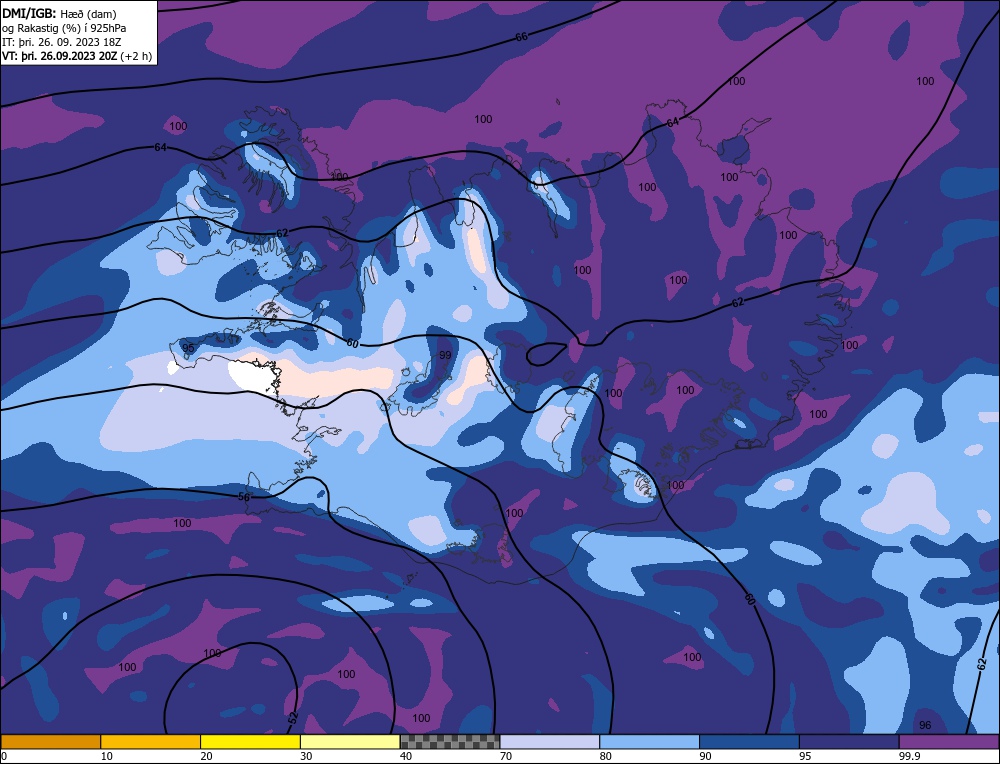Click the medium blue 90–95 legend swatch
1000x764 pixels.
pos(749,742)
